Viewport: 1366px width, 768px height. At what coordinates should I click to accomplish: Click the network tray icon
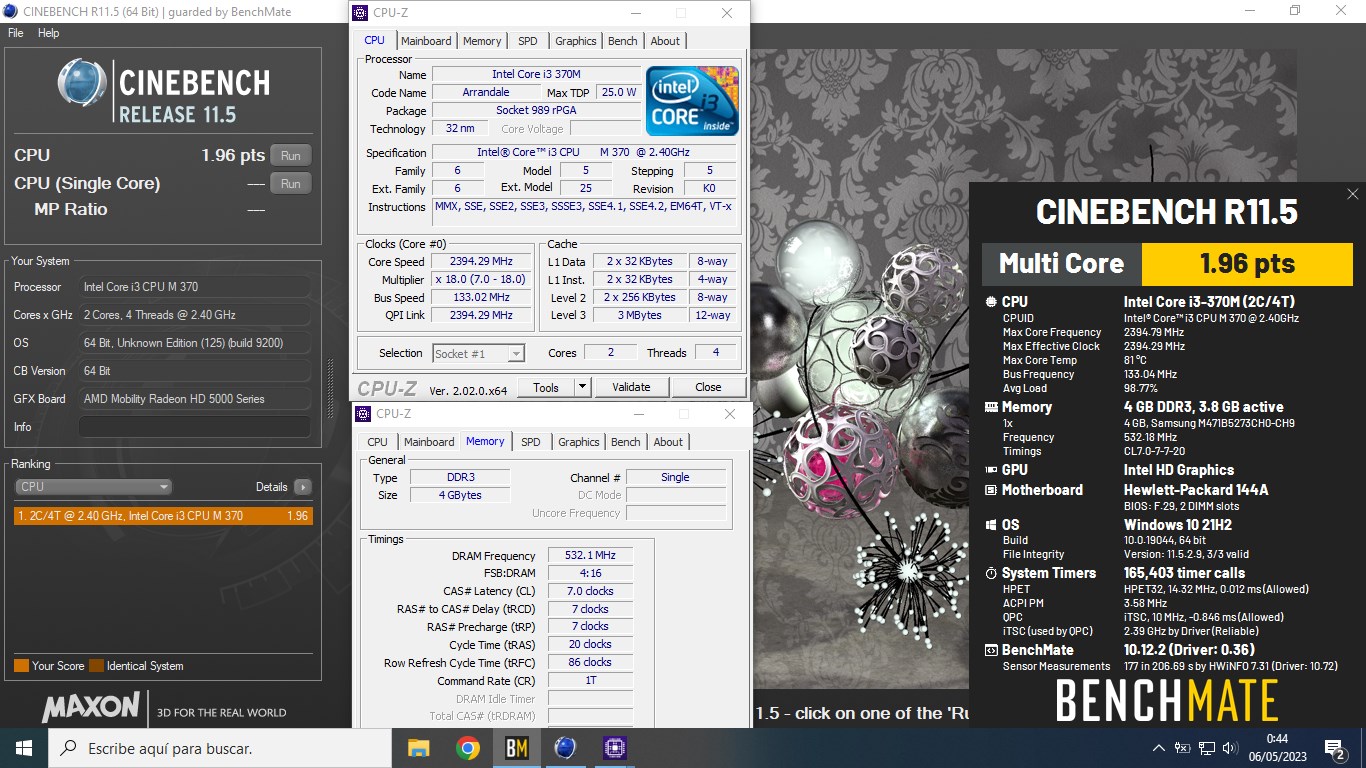tap(1207, 748)
